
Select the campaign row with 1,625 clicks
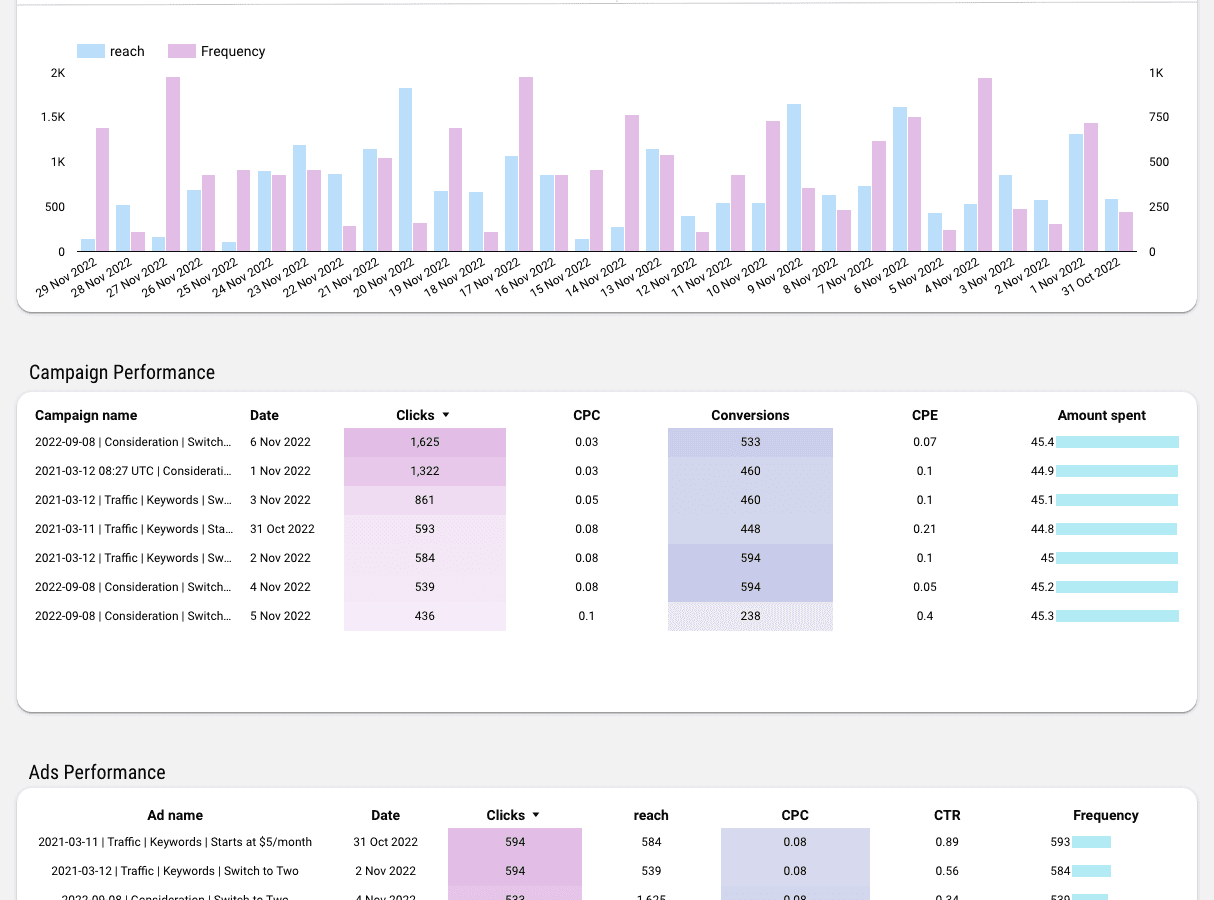coord(424,441)
